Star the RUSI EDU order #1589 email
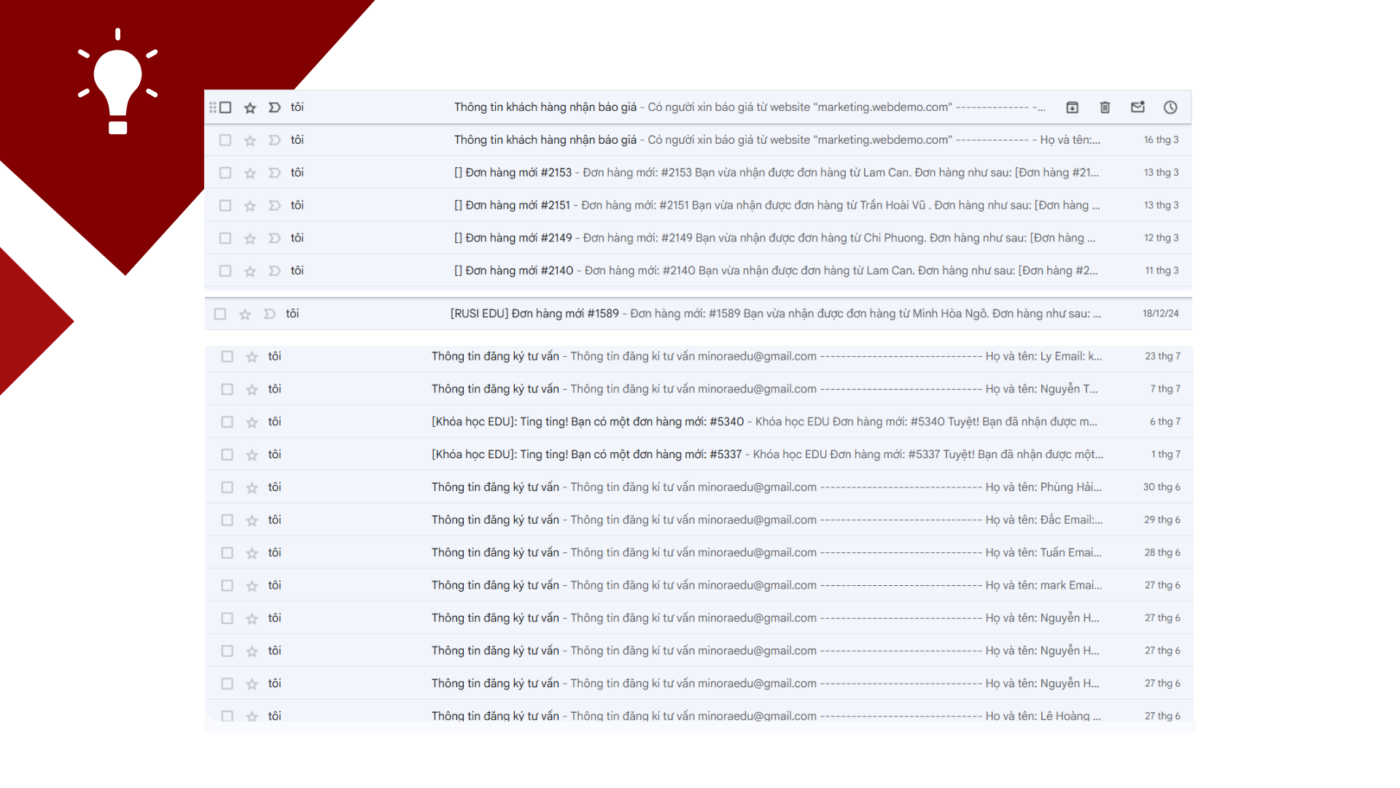This screenshot has width=1400, height=788. click(x=245, y=314)
